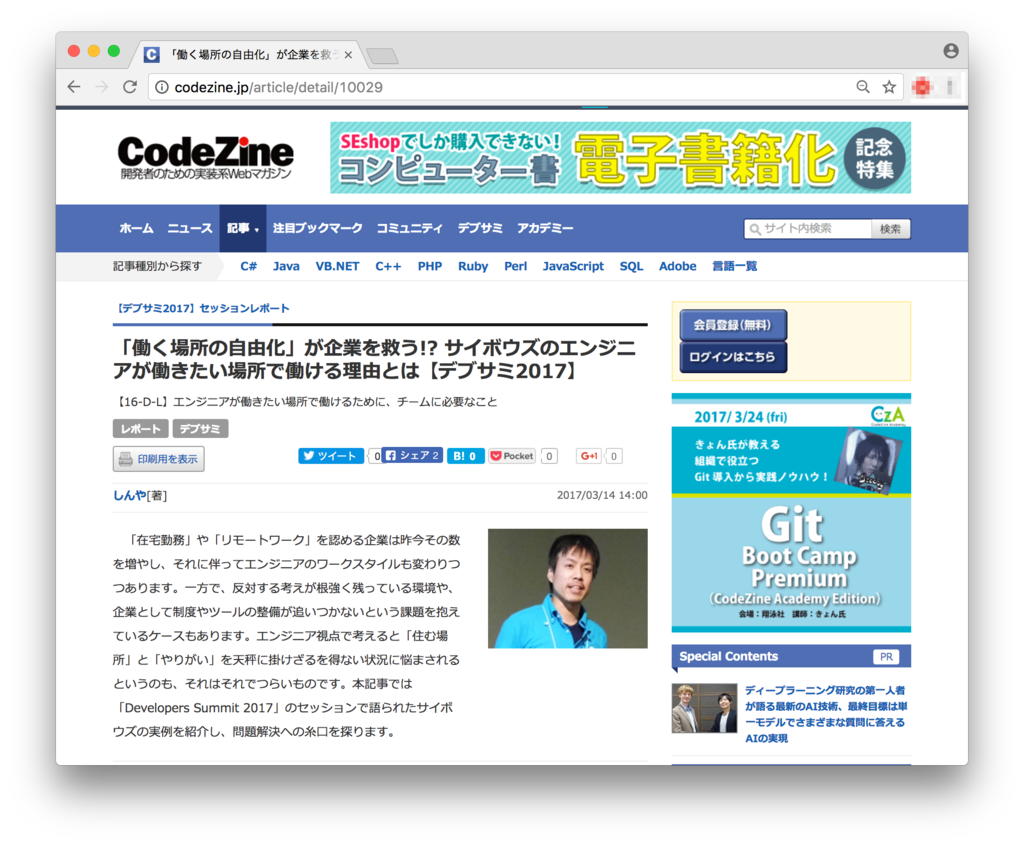Viewport: 1024px width, 845px height.
Task: Close the CodeZine browser tab
Action: pos(348,55)
